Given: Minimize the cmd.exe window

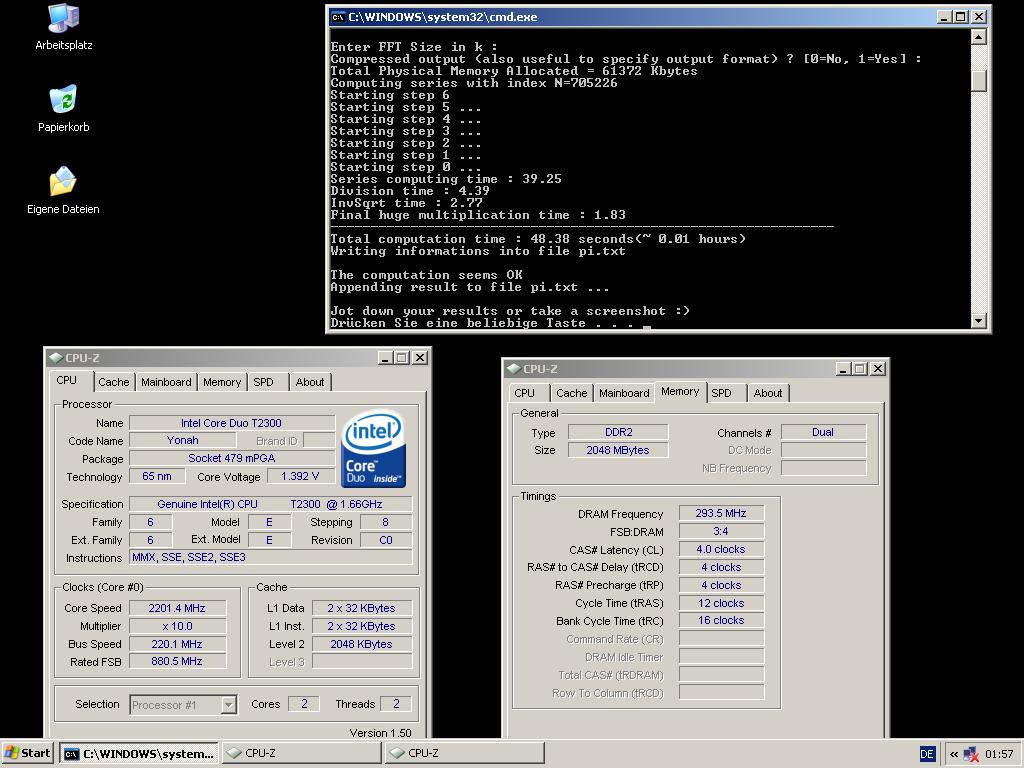Looking at the screenshot, I should pos(944,17).
